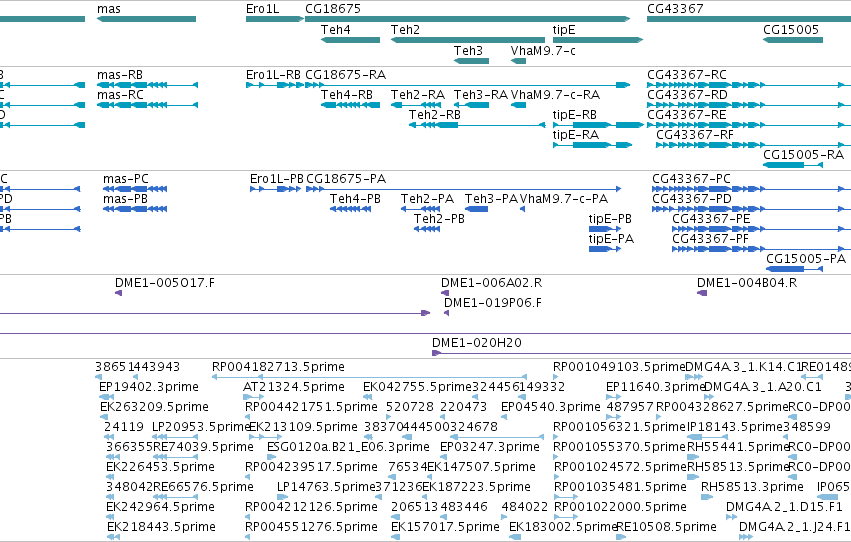Click the mas-PB protein glyph
The width and height of the screenshot is (851, 542).
coord(135,209)
